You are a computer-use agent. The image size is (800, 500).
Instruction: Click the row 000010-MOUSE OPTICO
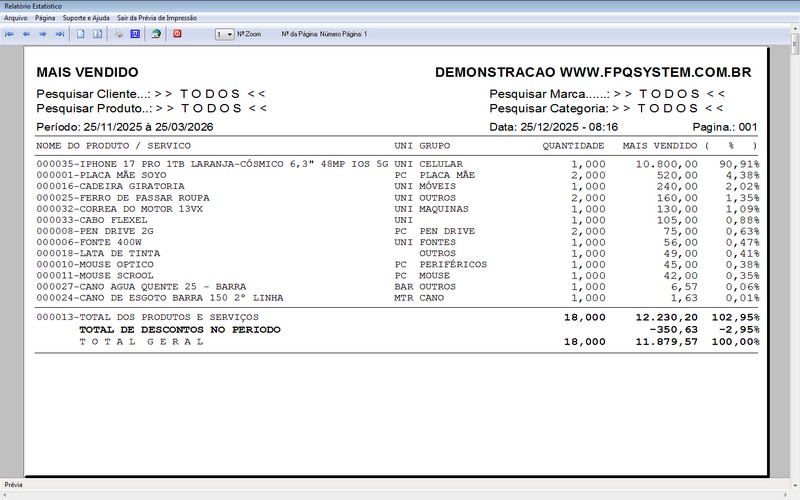click(x=397, y=264)
